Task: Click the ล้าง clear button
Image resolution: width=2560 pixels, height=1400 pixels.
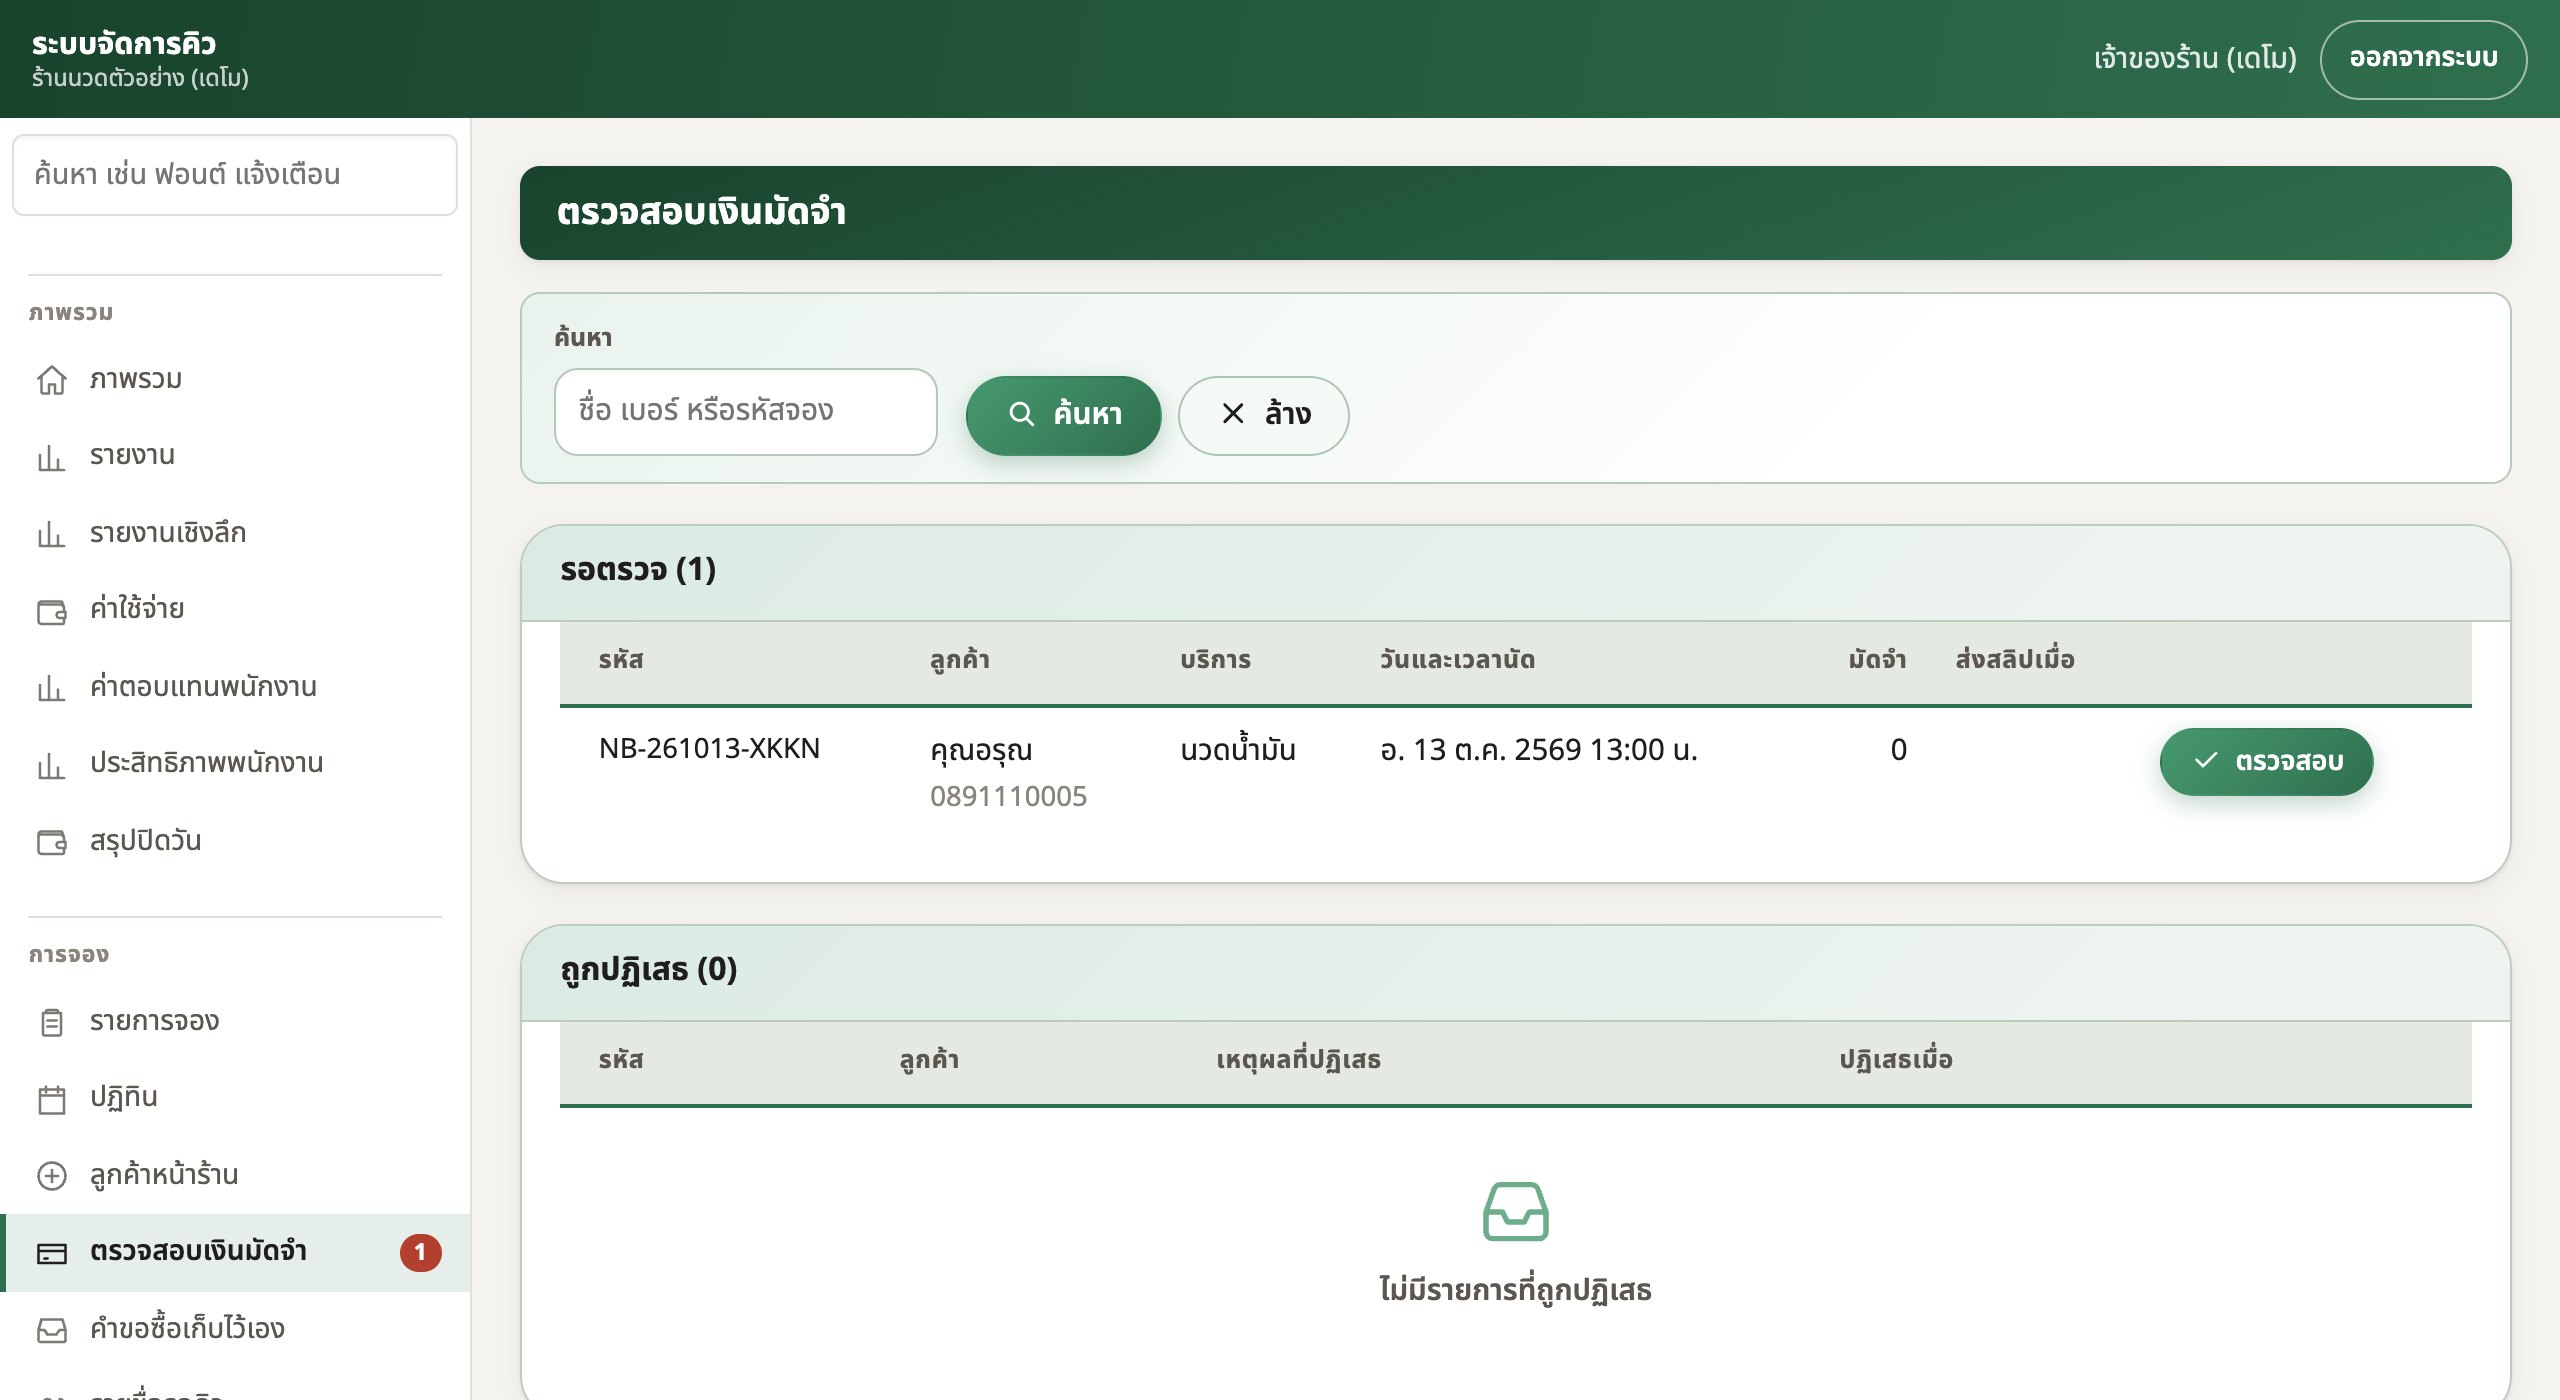Action: click(1264, 415)
